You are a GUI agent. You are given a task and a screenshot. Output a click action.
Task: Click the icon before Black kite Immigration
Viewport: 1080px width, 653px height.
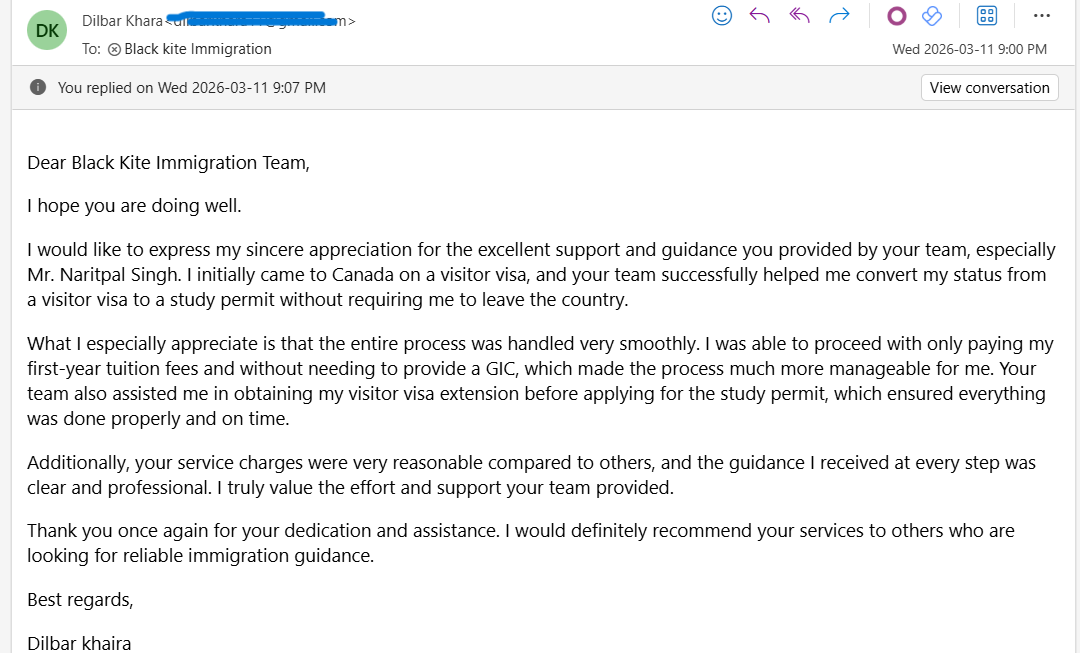pyautogui.click(x=114, y=49)
